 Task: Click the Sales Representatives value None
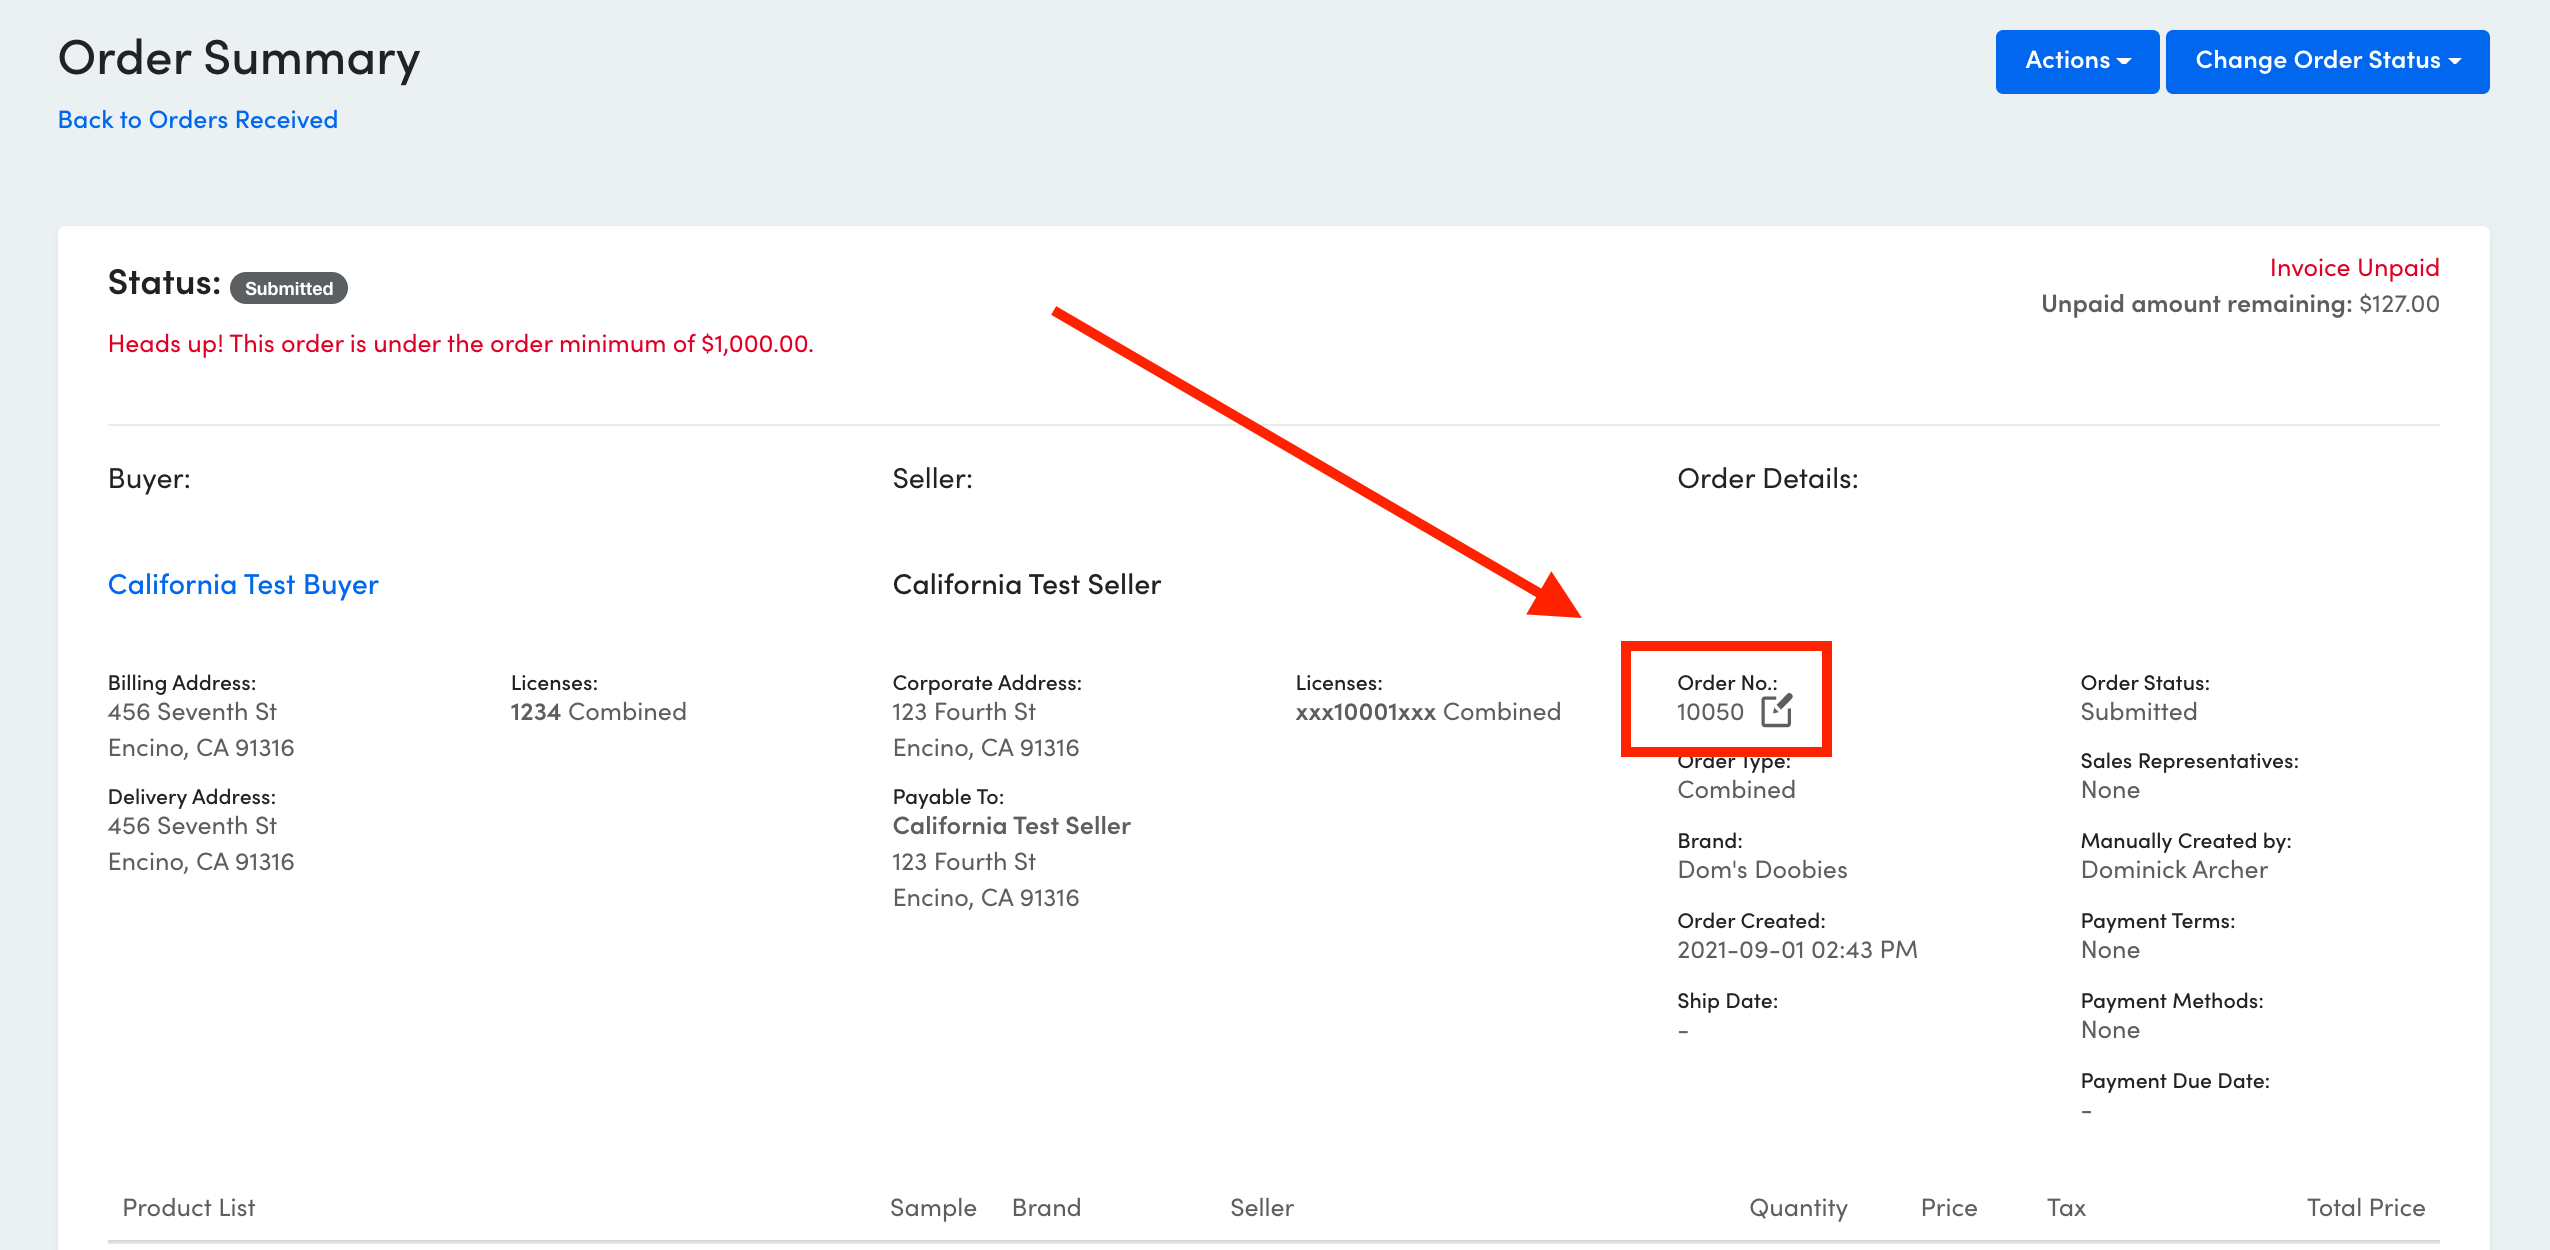[2110, 790]
